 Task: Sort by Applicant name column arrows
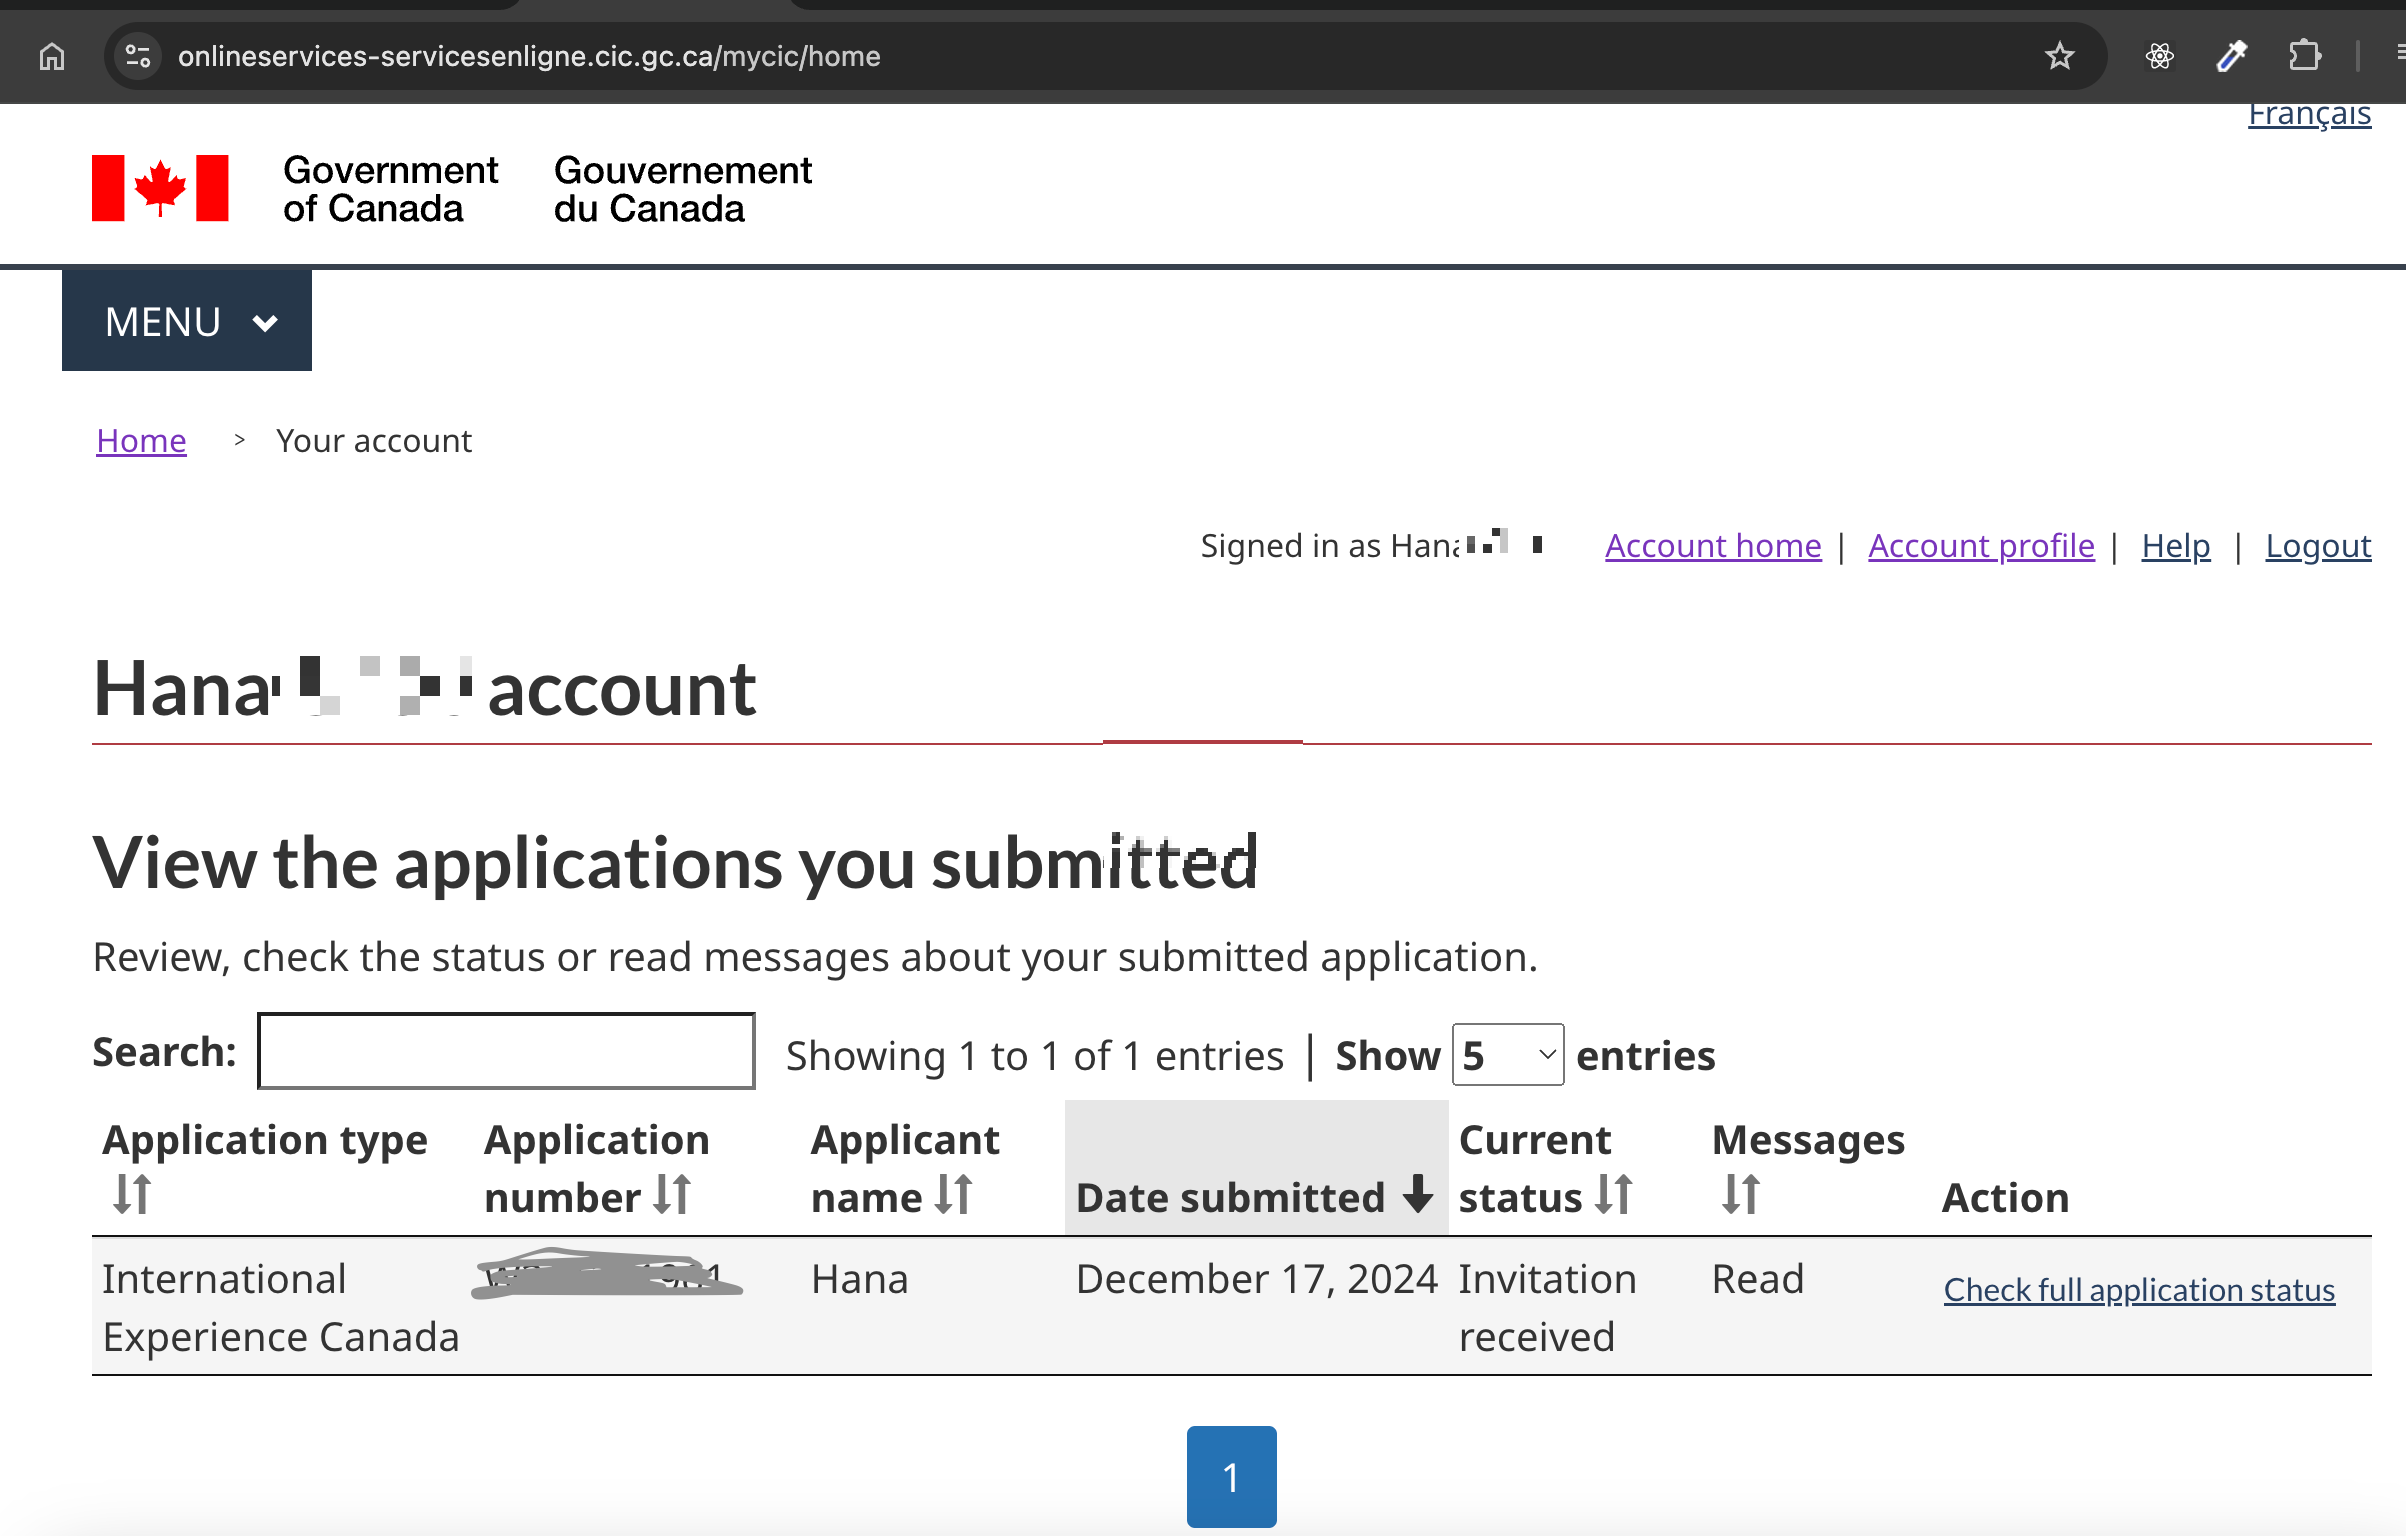coord(954,1194)
